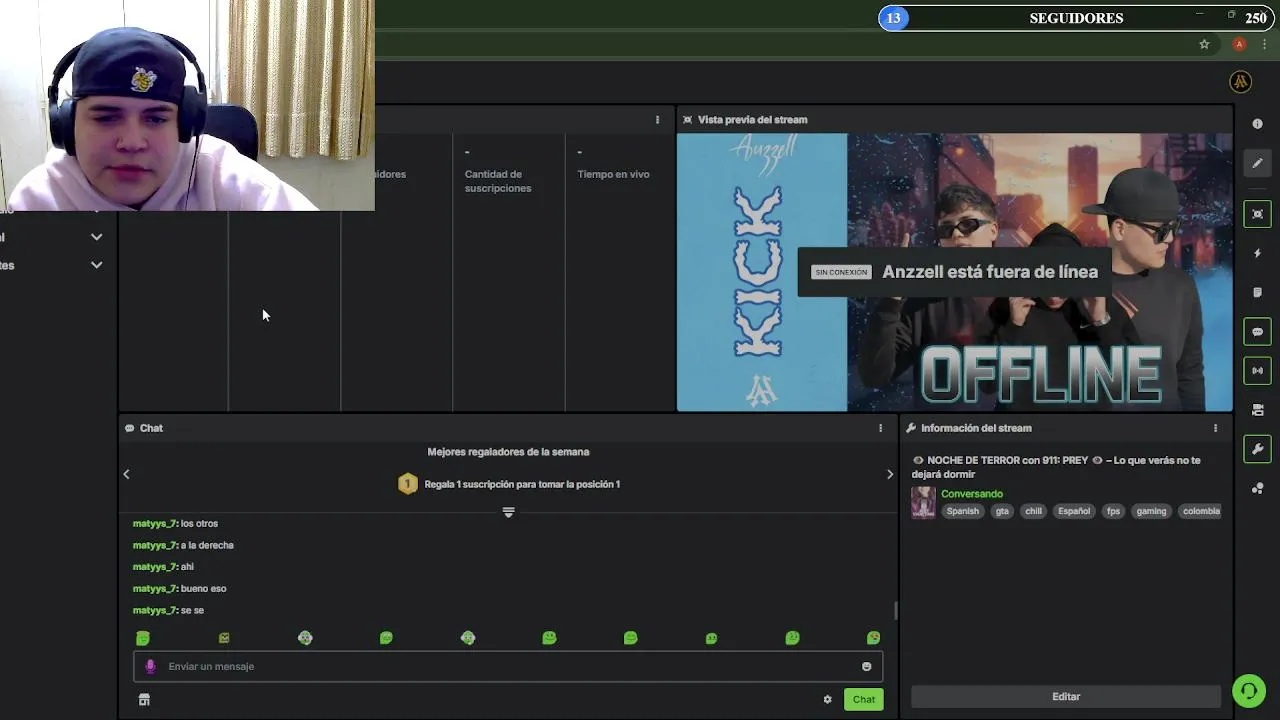Click the chill tag
The height and width of the screenshot is (720, 1280).
tap(1033, 511)
